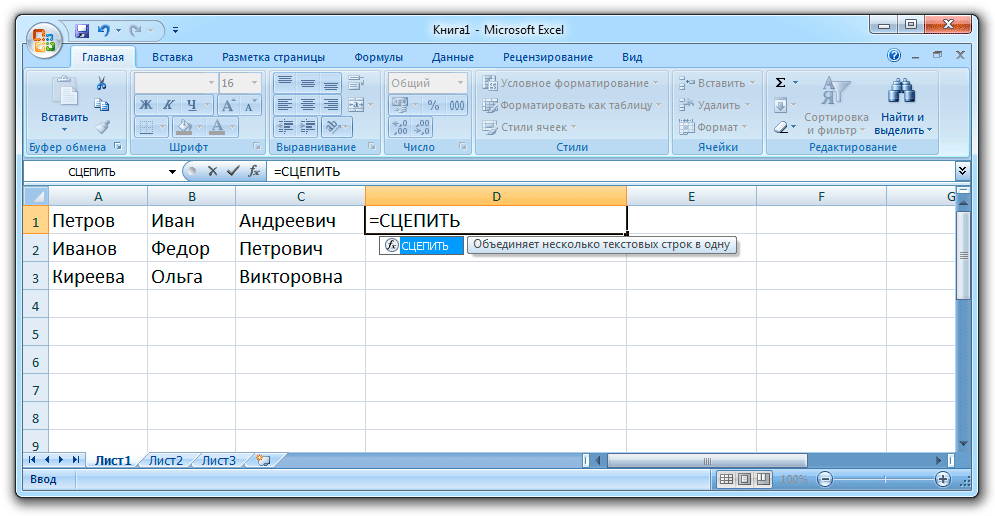995x516 pixels.
Task: Apply thousands separator 000 format
Action: tap(457, 105)
